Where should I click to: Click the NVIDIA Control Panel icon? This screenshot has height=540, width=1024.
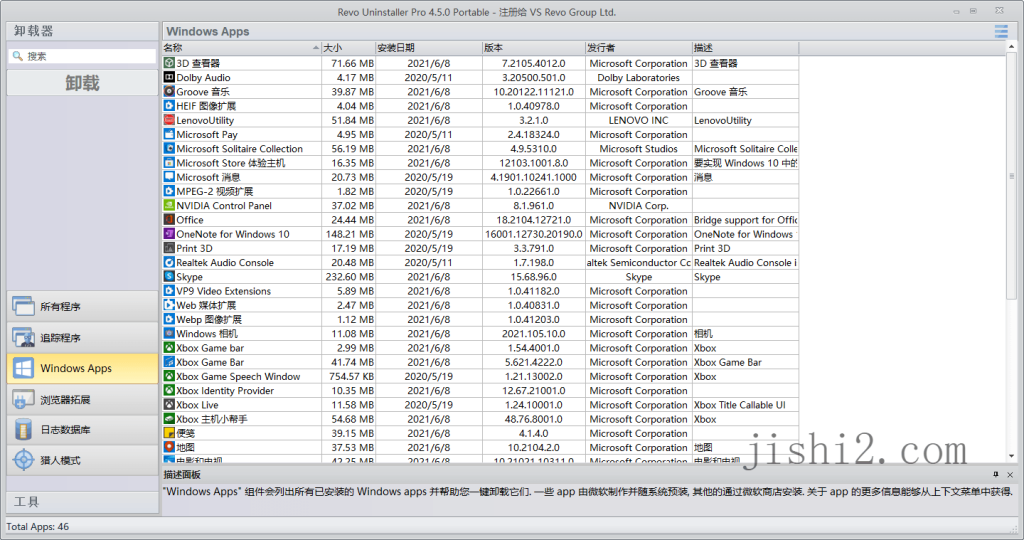[169, 206]
